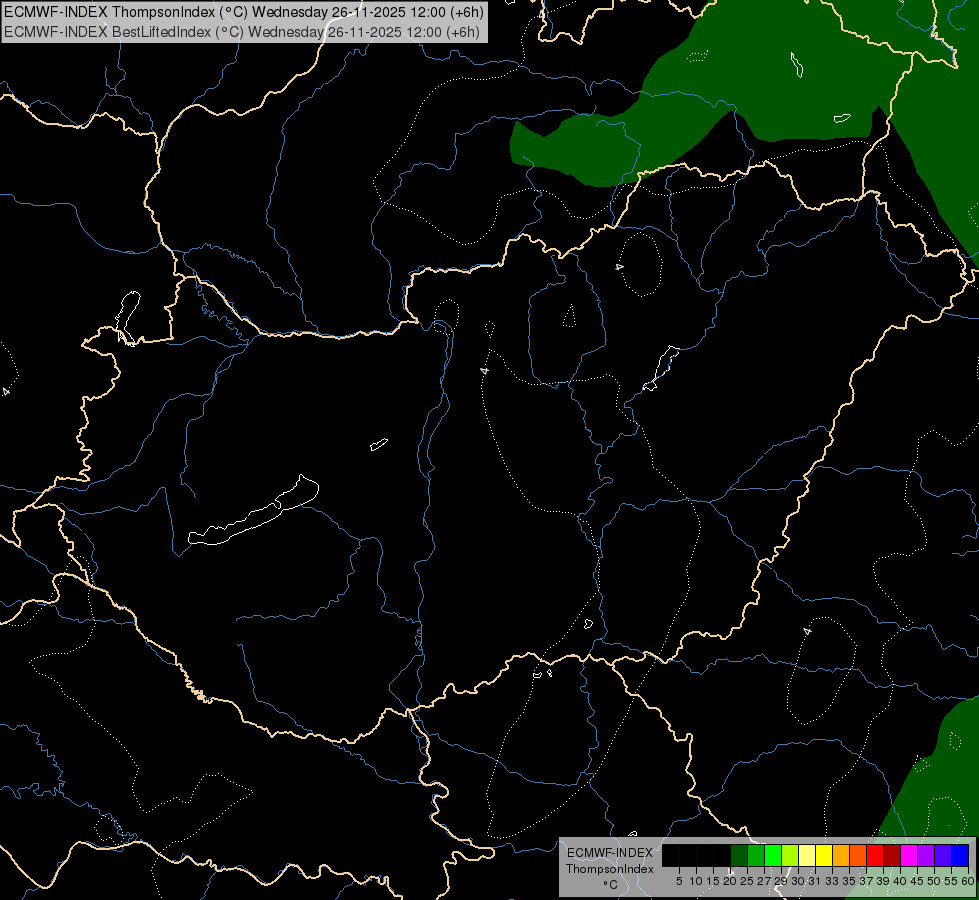Click the legend value 55
979x900 pixels.
pos(951,881)
